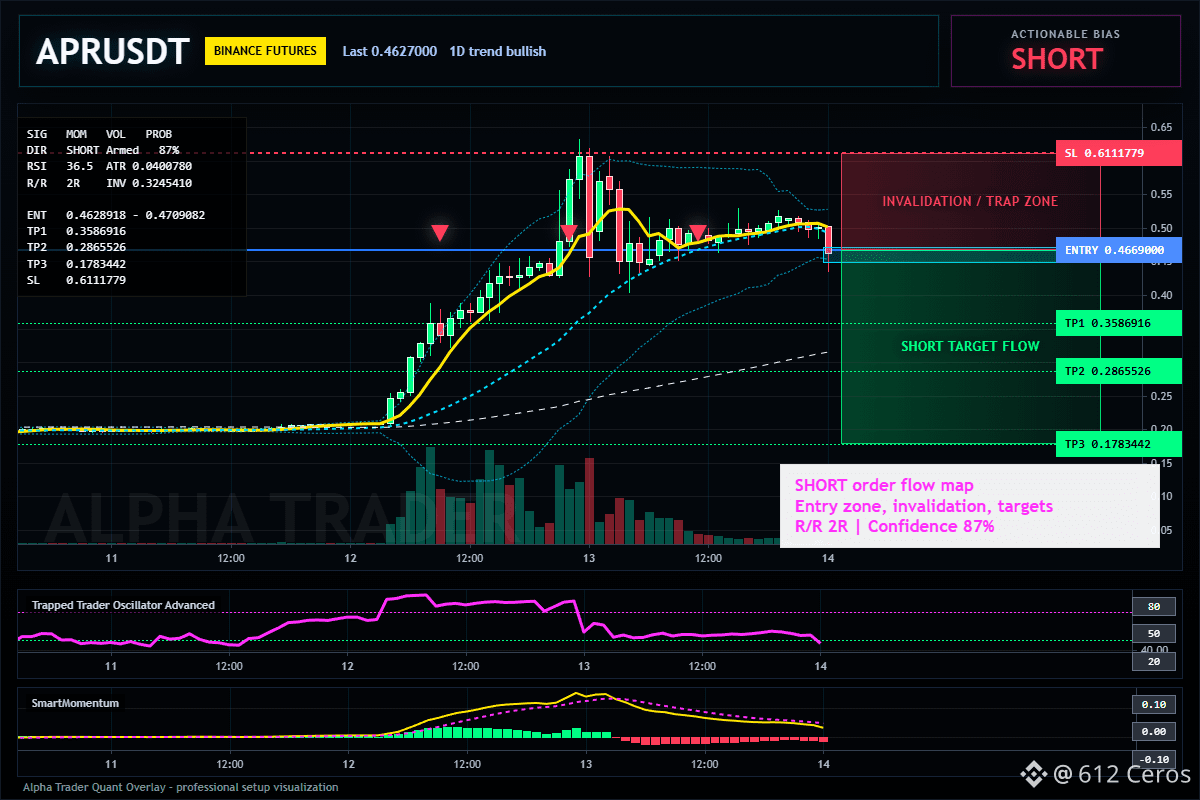1200x800 pixels.
Task: Click the TP3 0.1783442 row in stats panel
Action: click(x=77, y=264)
